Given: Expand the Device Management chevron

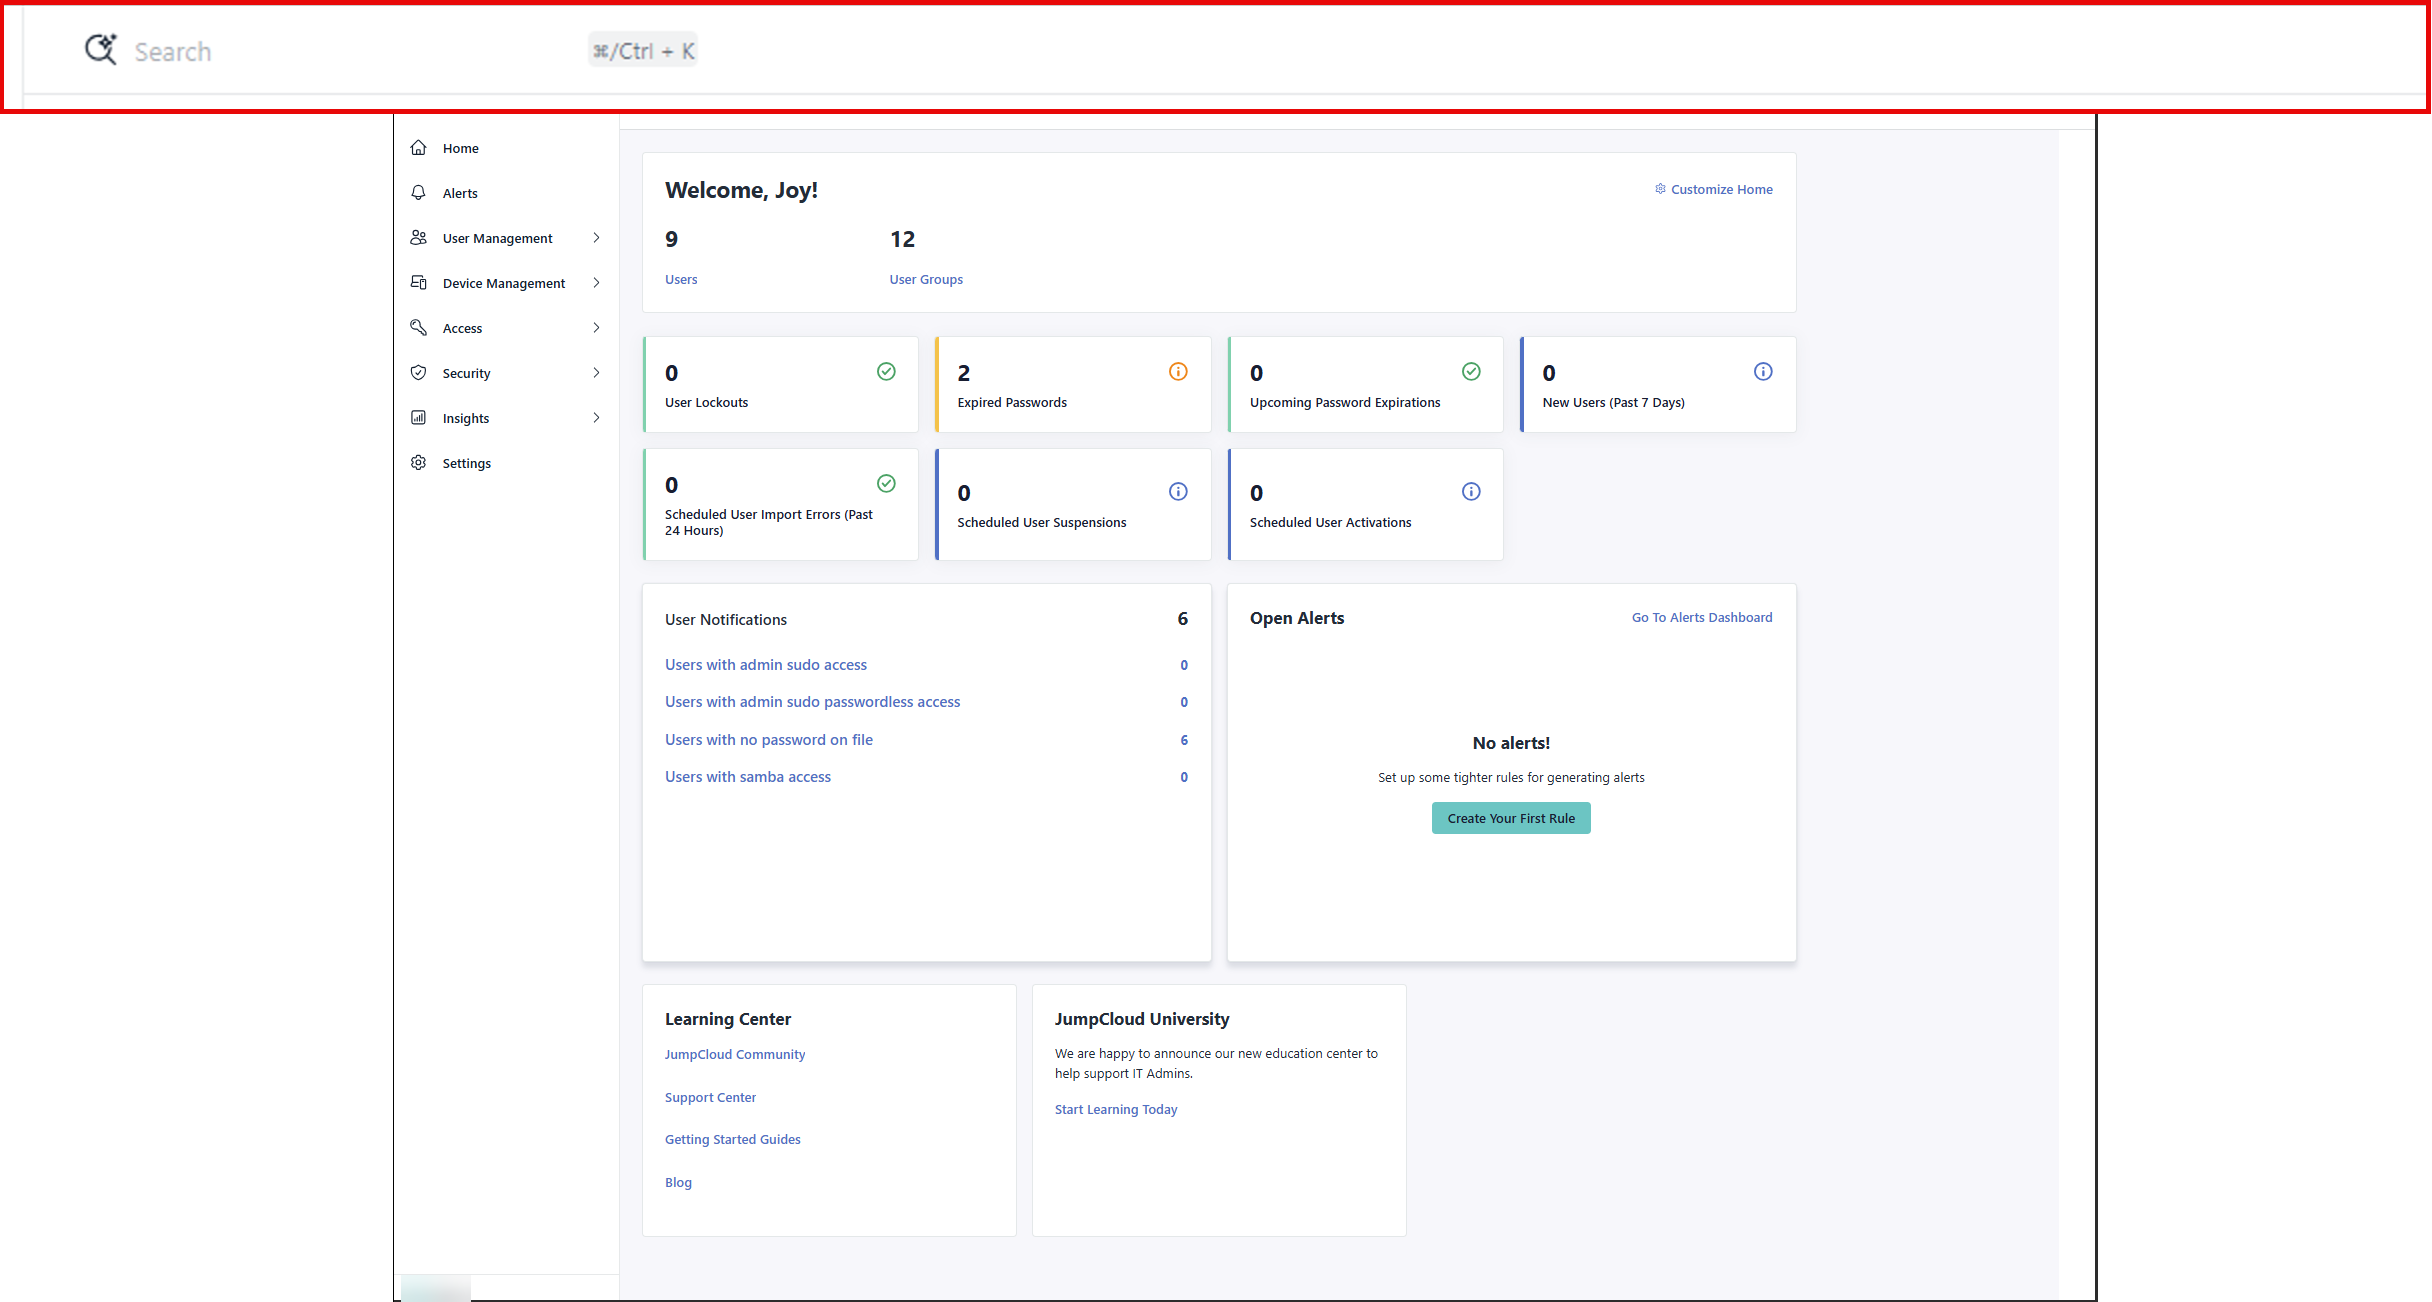Looking at the screenshot, I should [x=596, y=283].
